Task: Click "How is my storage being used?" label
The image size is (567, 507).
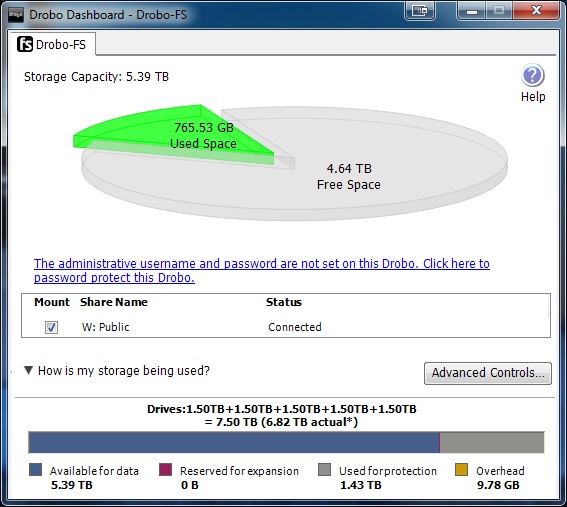Action: (x=124, y=371)
